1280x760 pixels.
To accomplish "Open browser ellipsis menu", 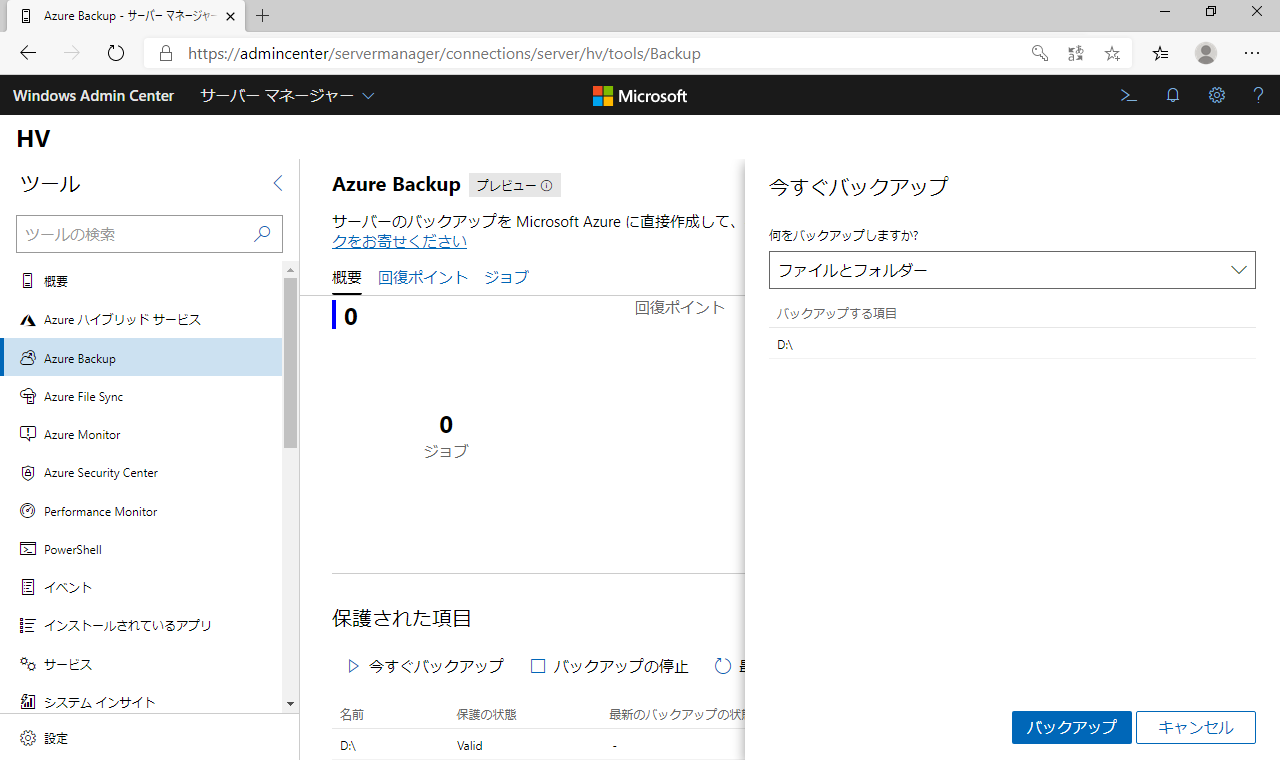I will (1252, 53).
